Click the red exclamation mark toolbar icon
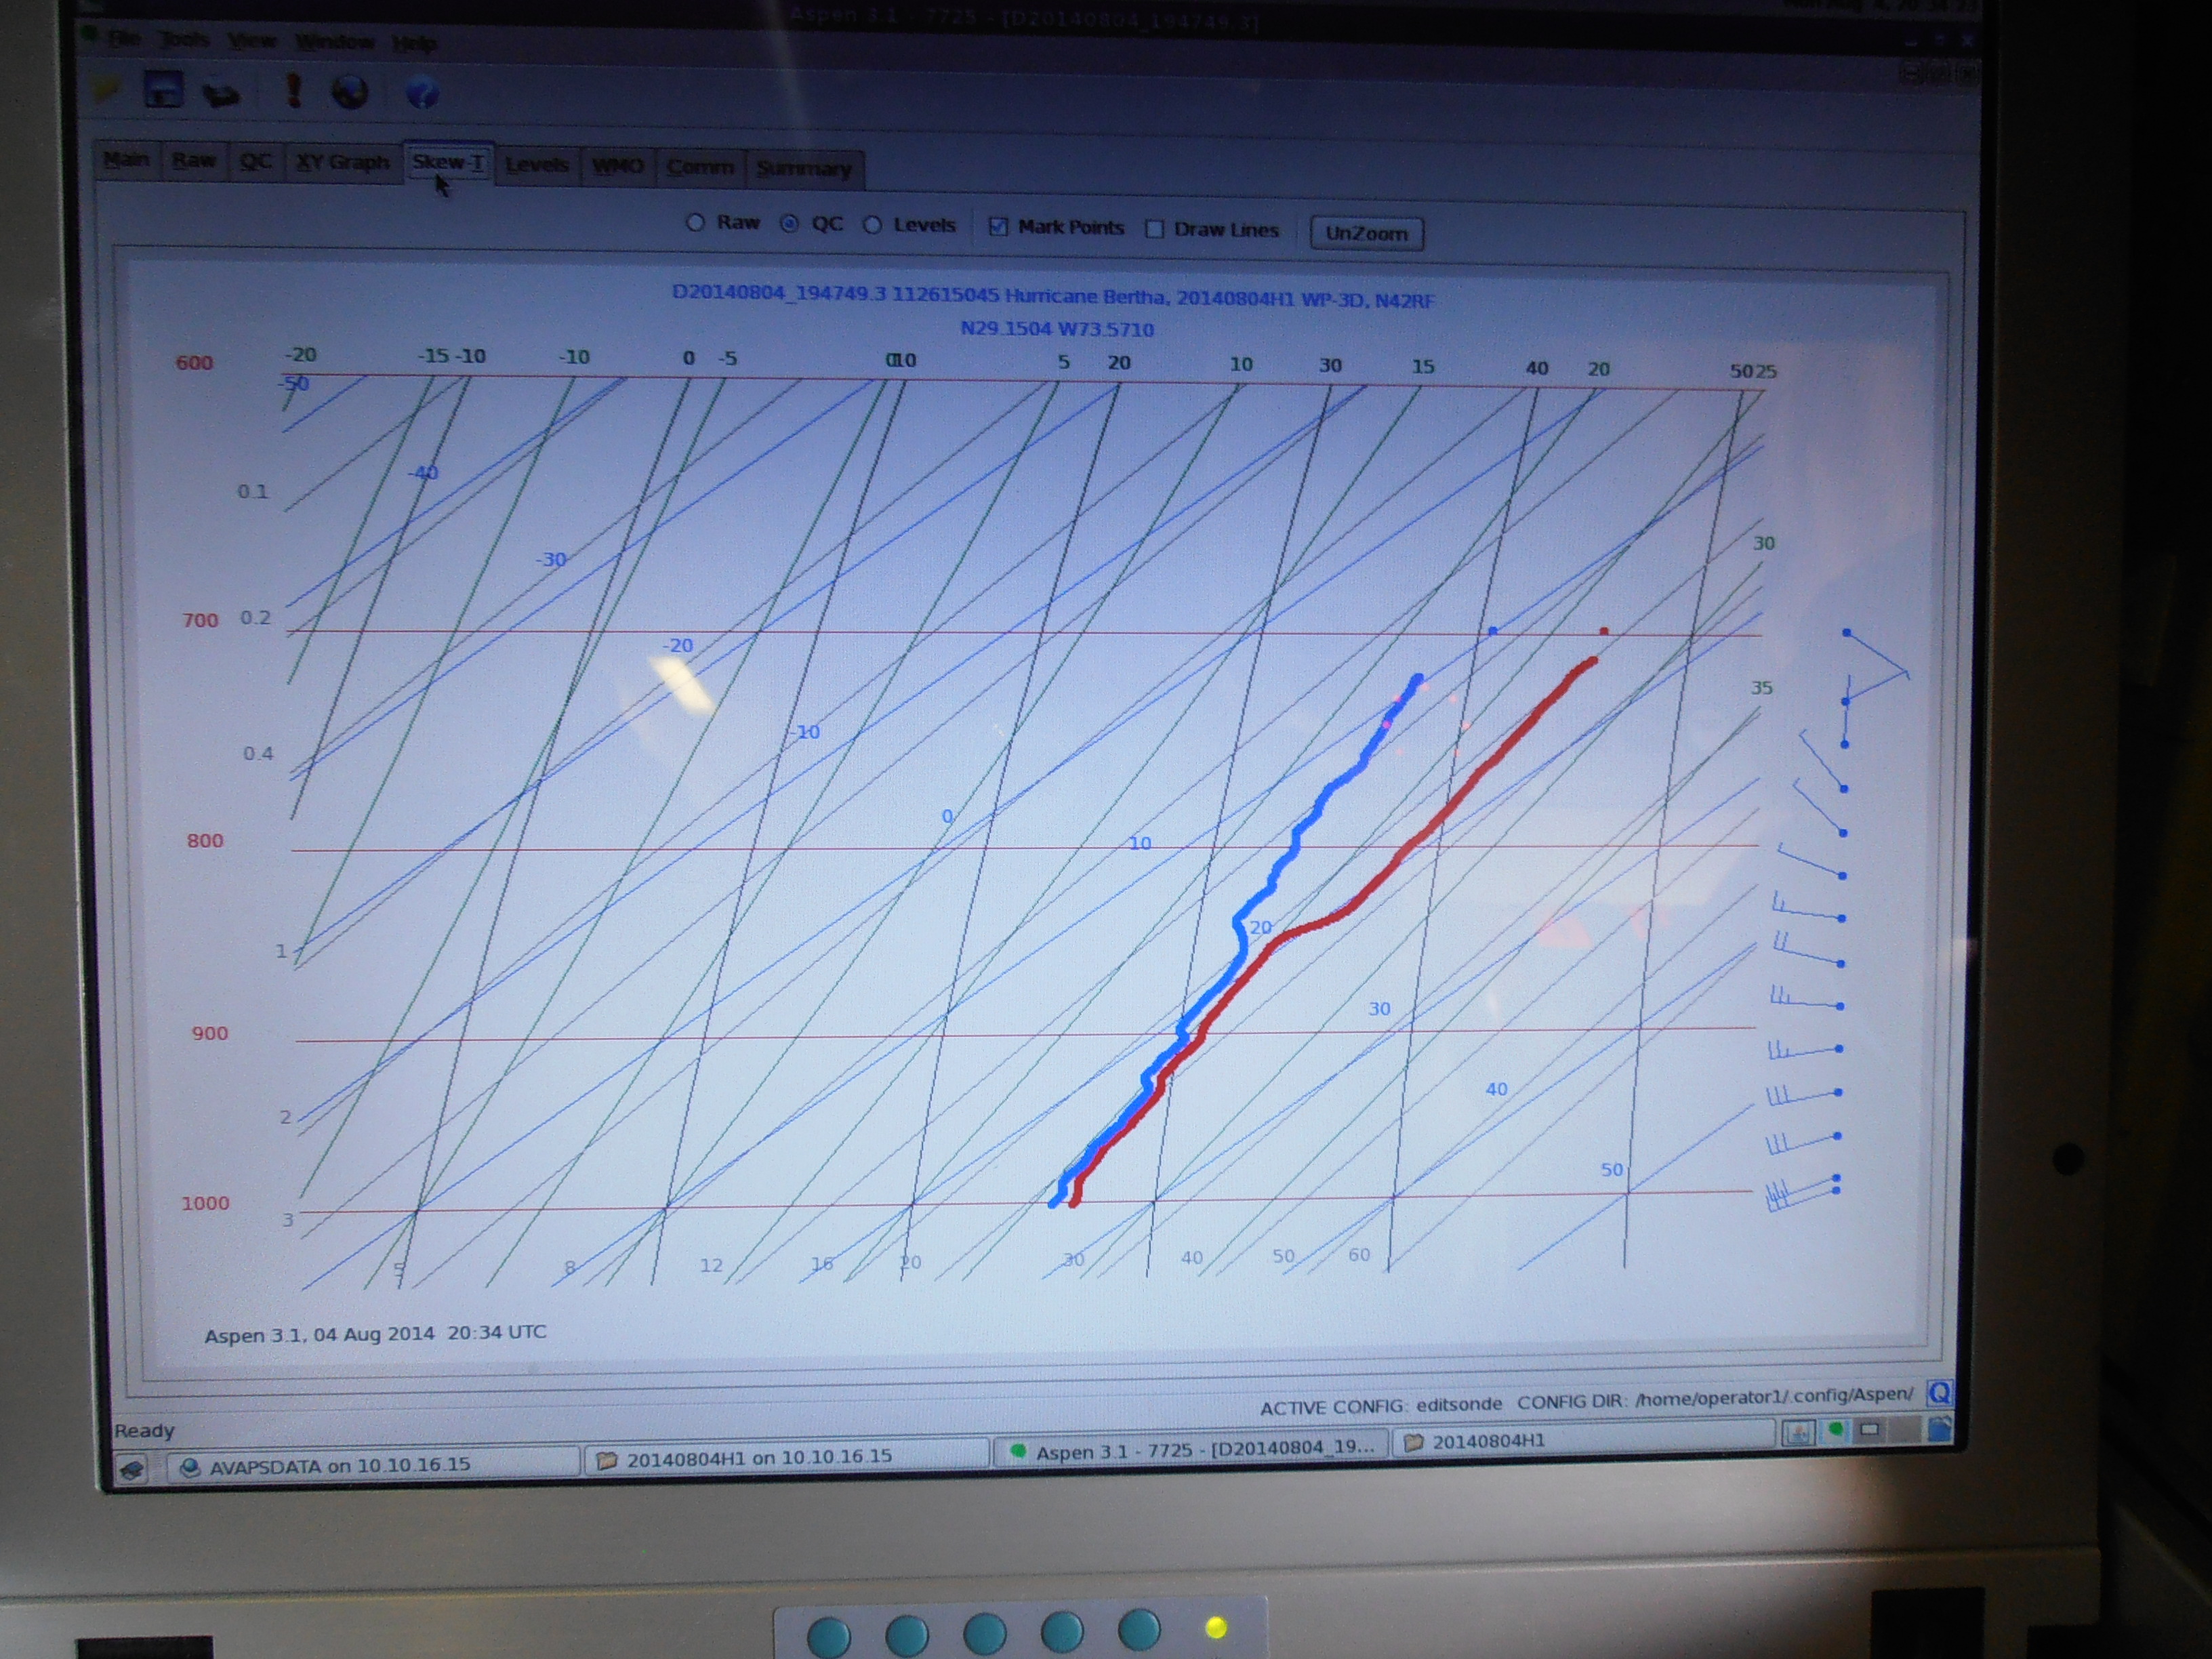This screenshot has width=2212, height=1659. [x=293, y=90]
